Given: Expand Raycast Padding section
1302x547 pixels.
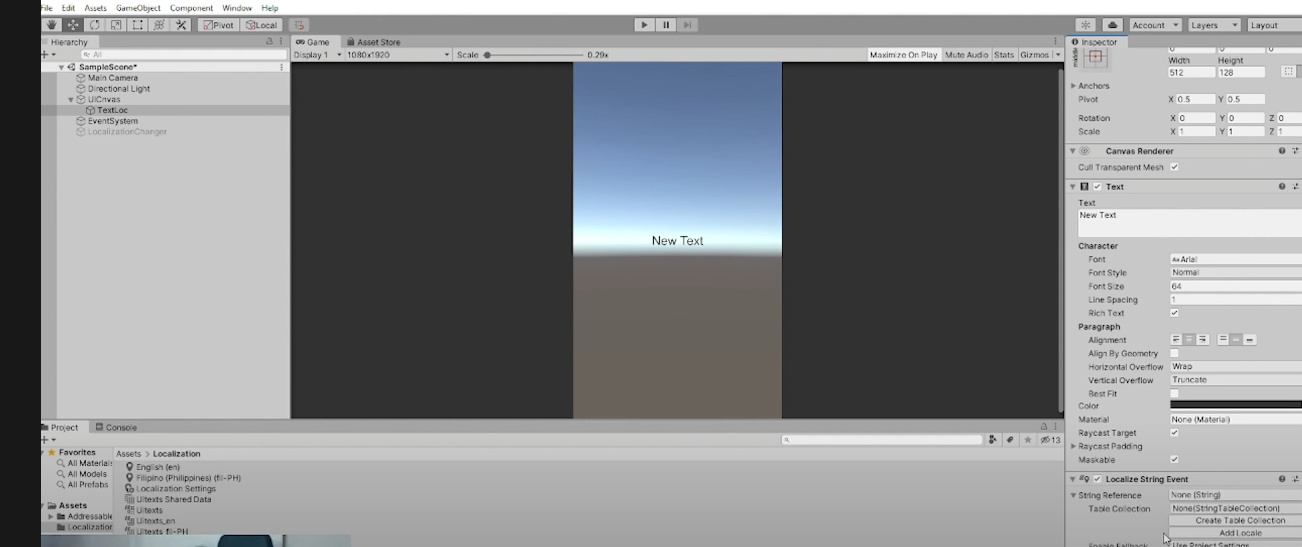Looking at the screenshot, I should 1074,447.
